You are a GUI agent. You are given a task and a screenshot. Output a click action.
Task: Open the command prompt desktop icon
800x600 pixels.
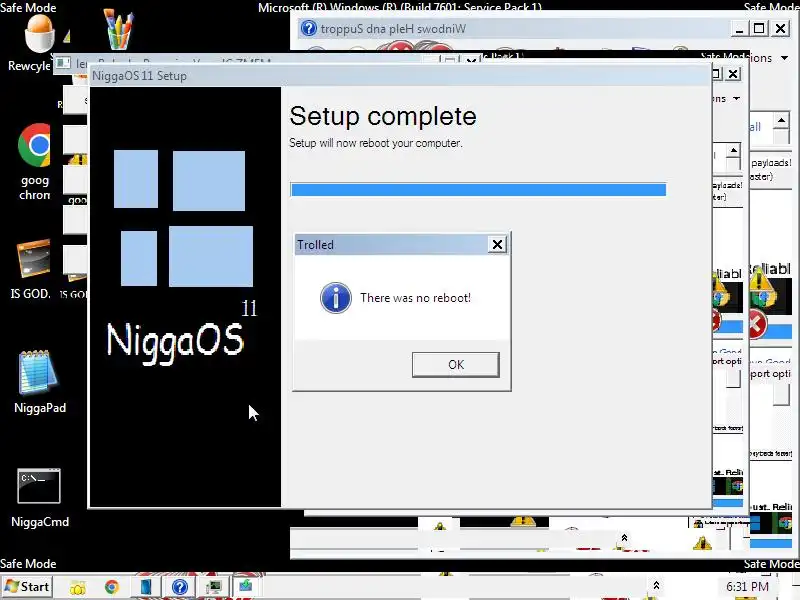tap(39, 497)
